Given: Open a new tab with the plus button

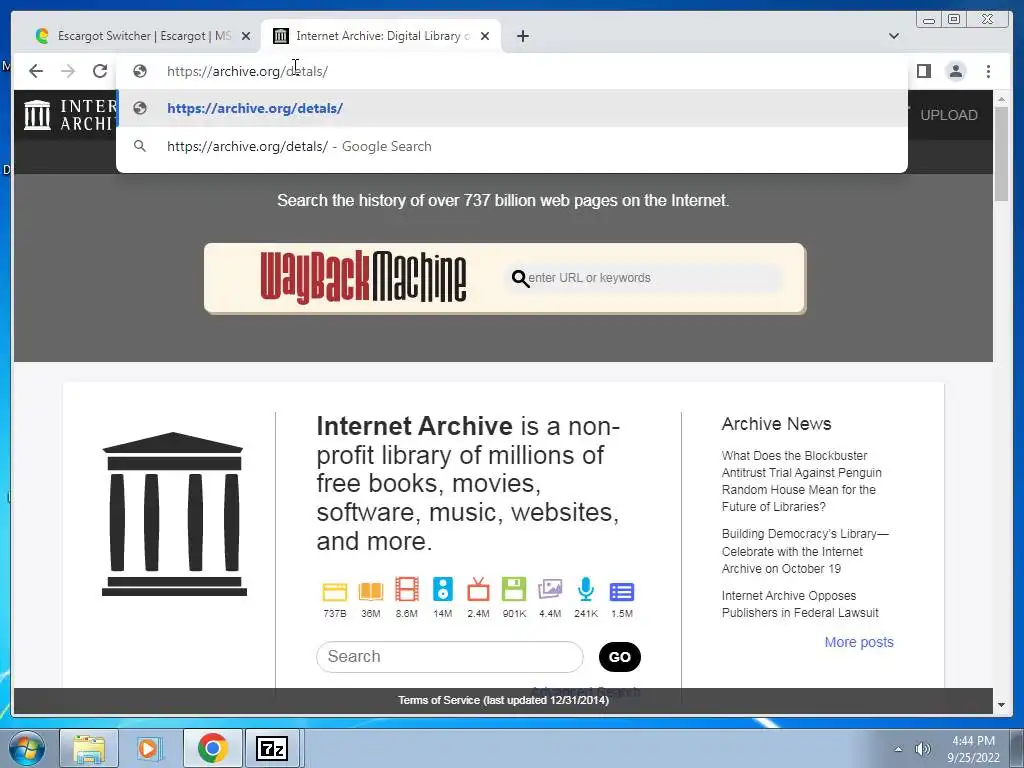Looking at the screenshot, I should (x=522, y=36).
